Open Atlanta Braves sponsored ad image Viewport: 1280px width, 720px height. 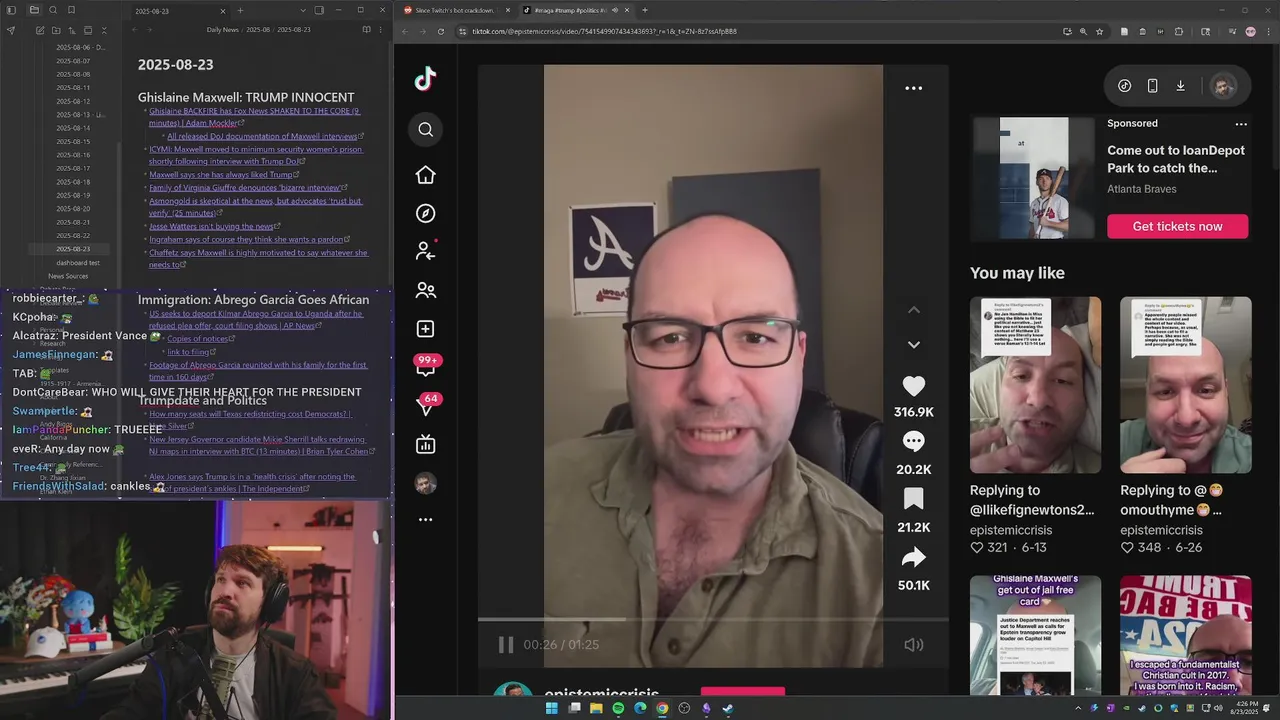point(1035,178)
